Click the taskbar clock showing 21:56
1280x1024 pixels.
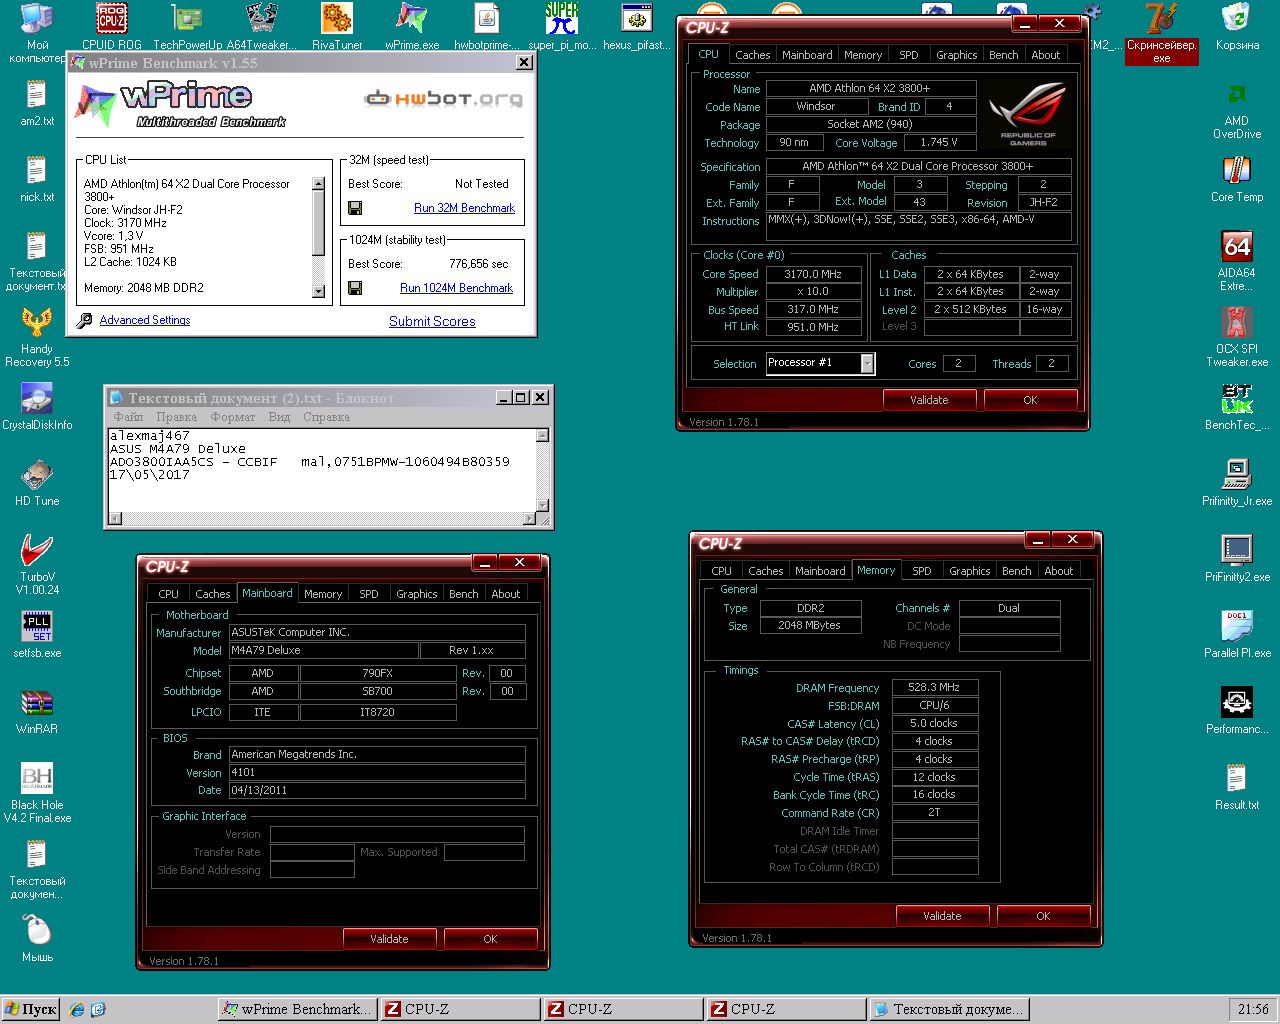[1253, 1009]
